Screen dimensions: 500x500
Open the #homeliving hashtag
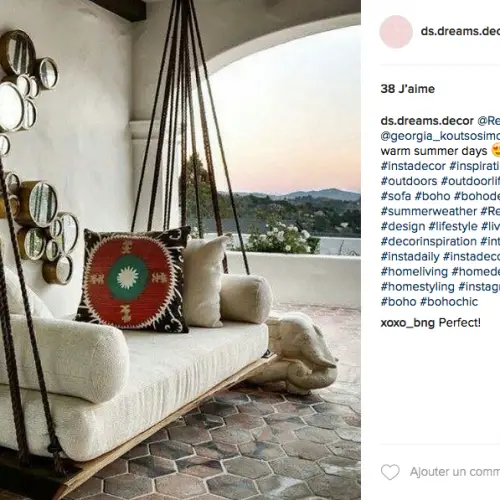pos(414,272)
